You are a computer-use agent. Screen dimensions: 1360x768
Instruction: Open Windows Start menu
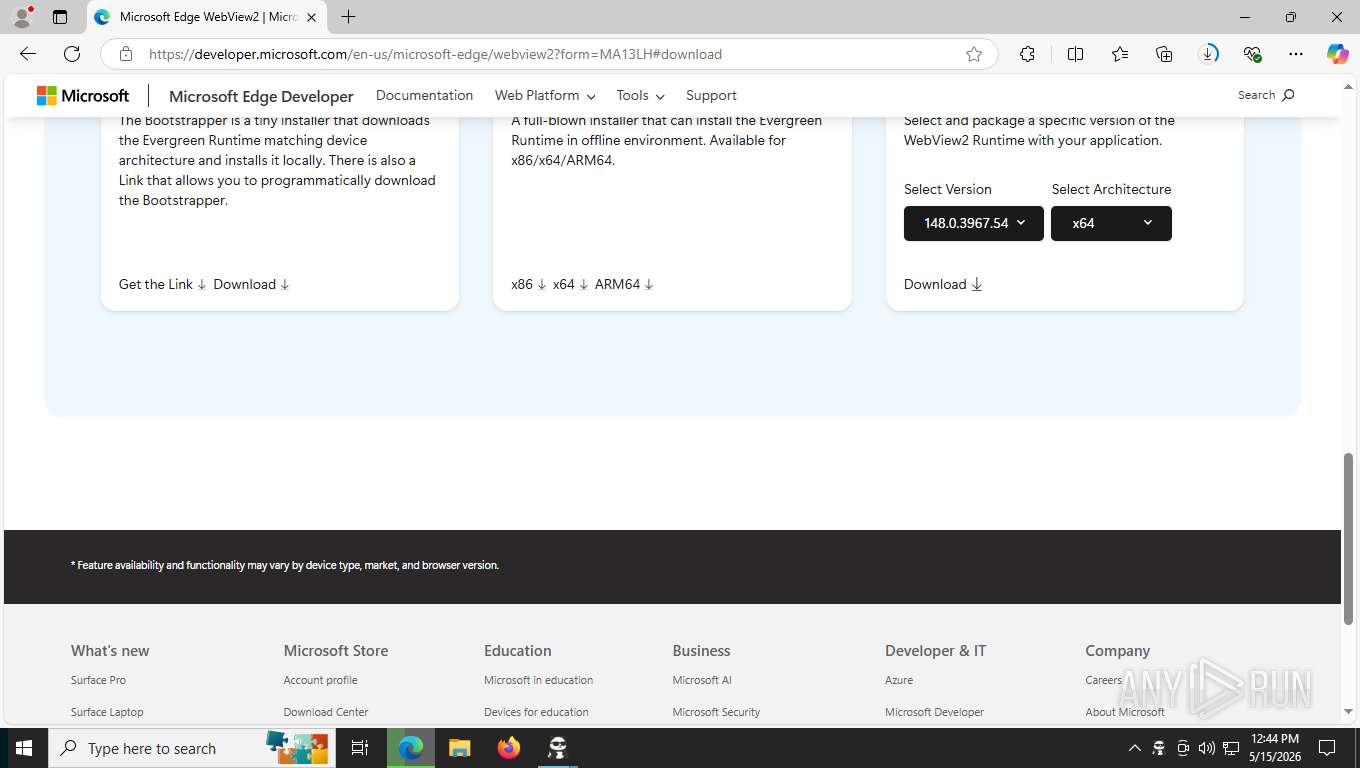[23, 748]
